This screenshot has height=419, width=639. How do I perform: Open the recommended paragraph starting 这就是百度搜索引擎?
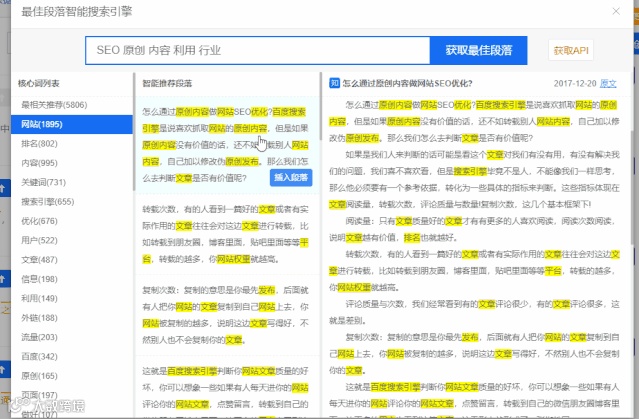(225, 387)
